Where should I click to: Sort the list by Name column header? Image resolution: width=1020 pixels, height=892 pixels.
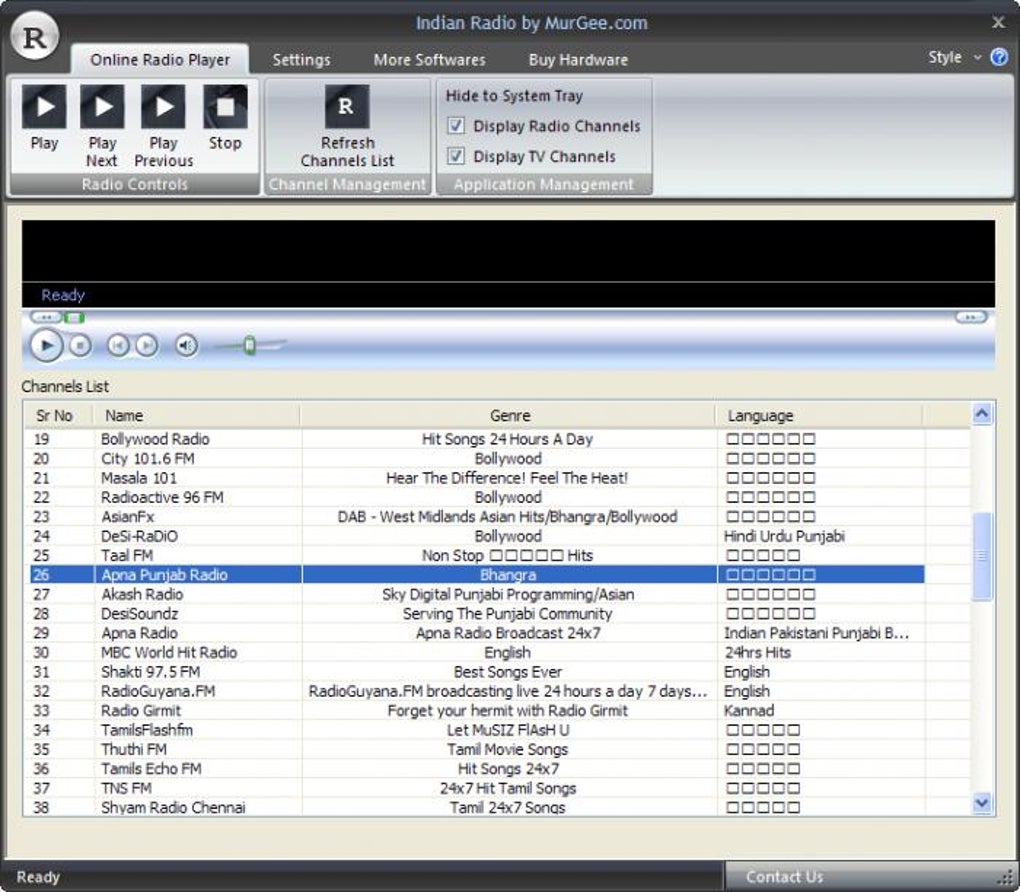[x=196, y=415]
